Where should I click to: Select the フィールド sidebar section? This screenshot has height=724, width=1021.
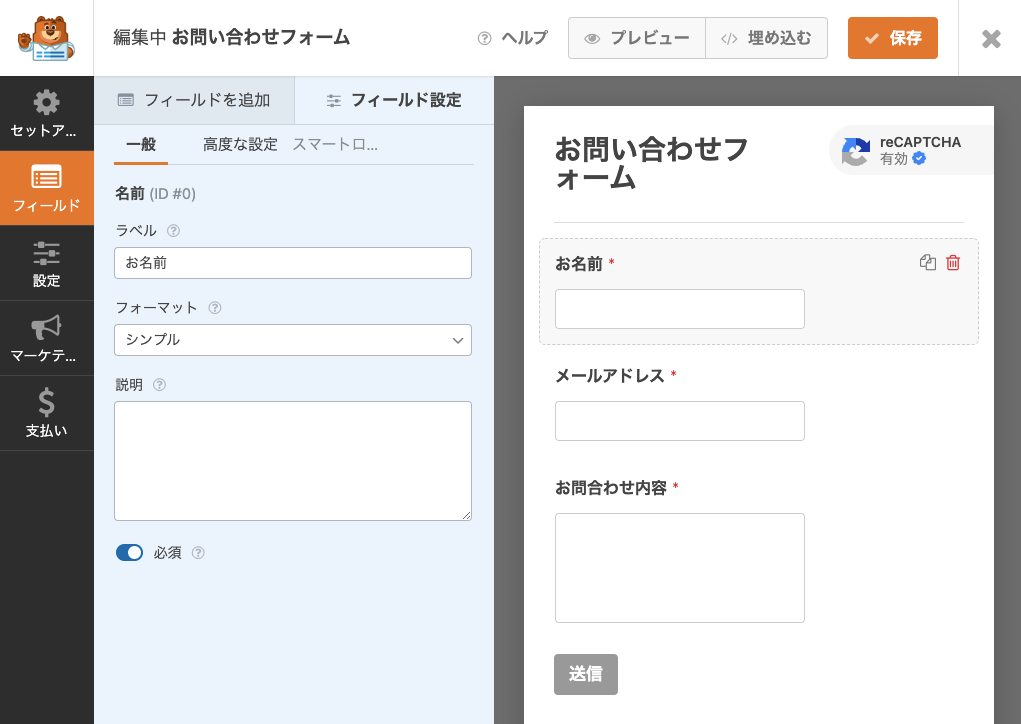pos(46,188)
